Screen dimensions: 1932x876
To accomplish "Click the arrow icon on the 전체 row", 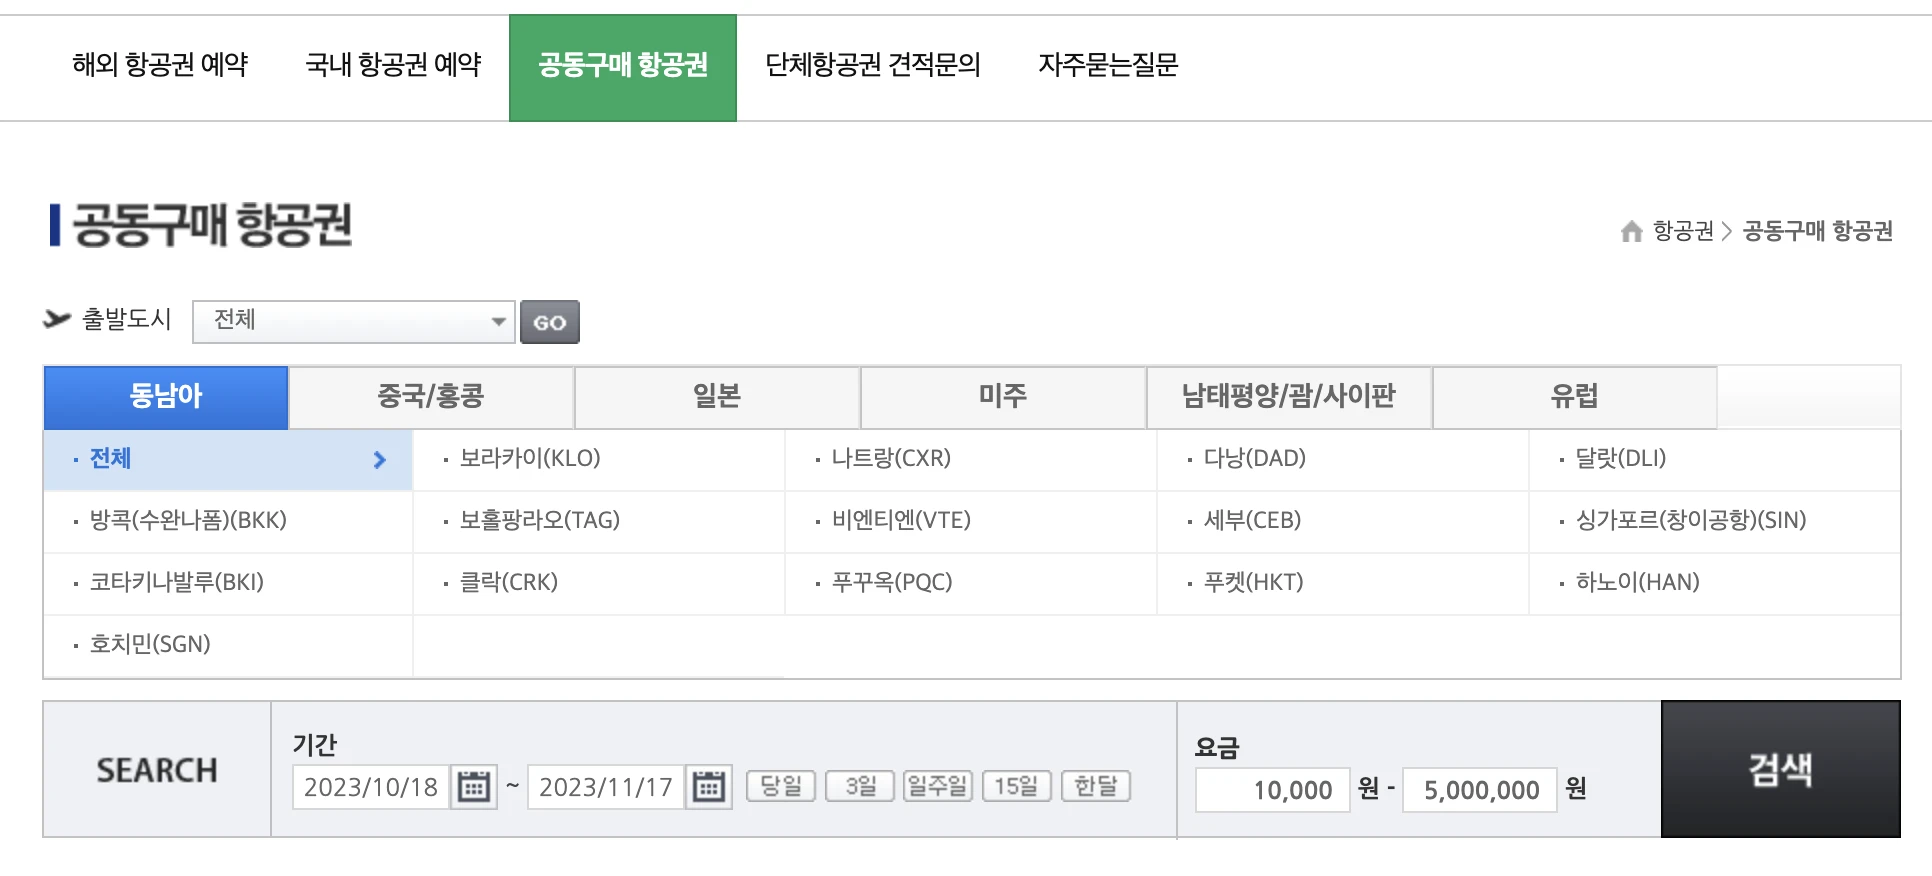I will (x=378, y=460).
